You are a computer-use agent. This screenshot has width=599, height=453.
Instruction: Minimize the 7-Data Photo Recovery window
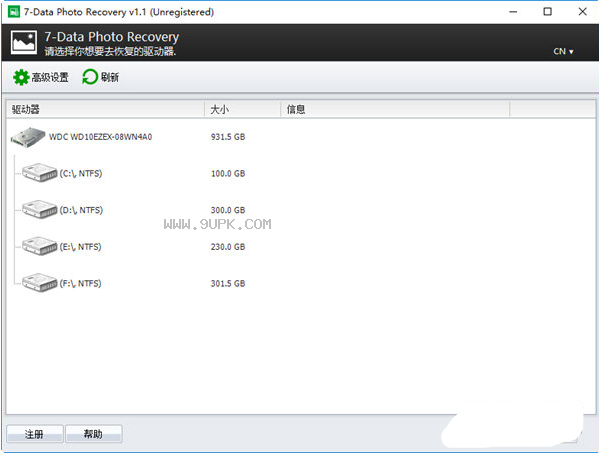[513, 12]
